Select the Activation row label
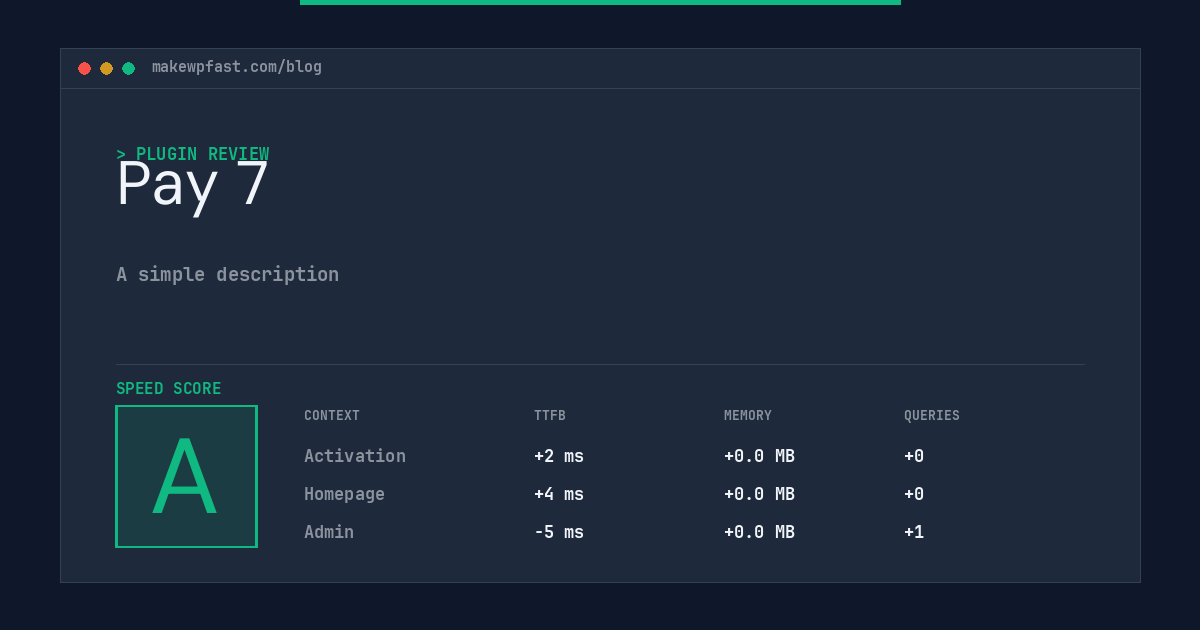The image size is (1200, 630). pos(355,456)
